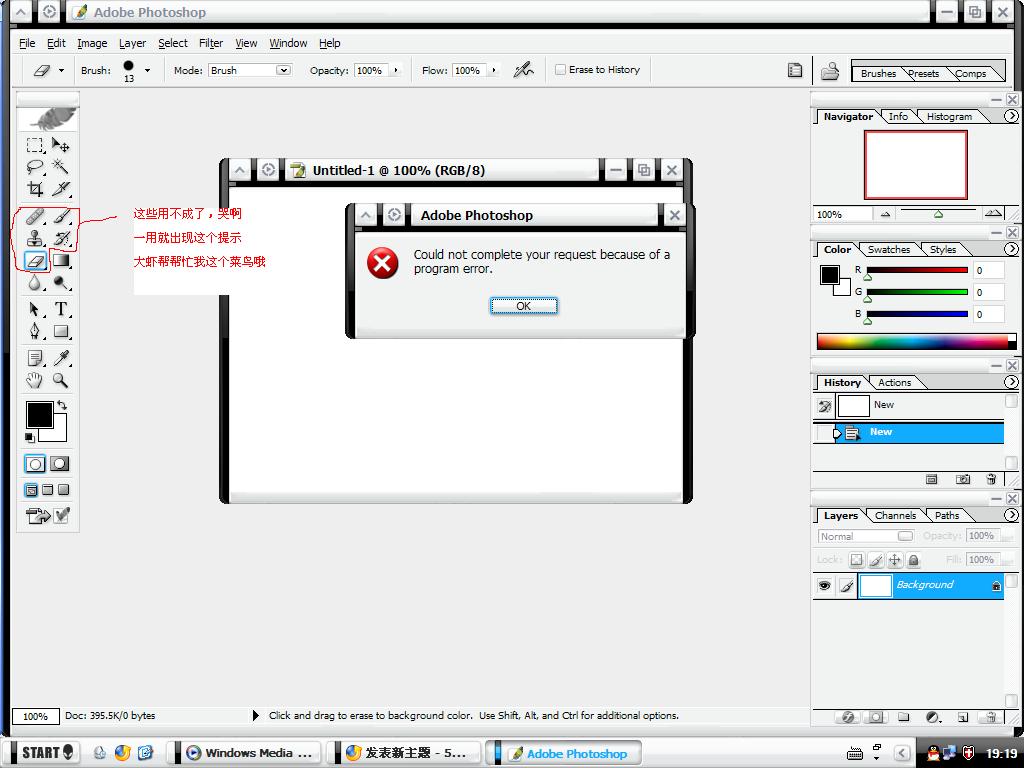Toggle Lock transparent pixels in Layers panel
This screenshot has width=1024, height=768.
tap(856, 560)
